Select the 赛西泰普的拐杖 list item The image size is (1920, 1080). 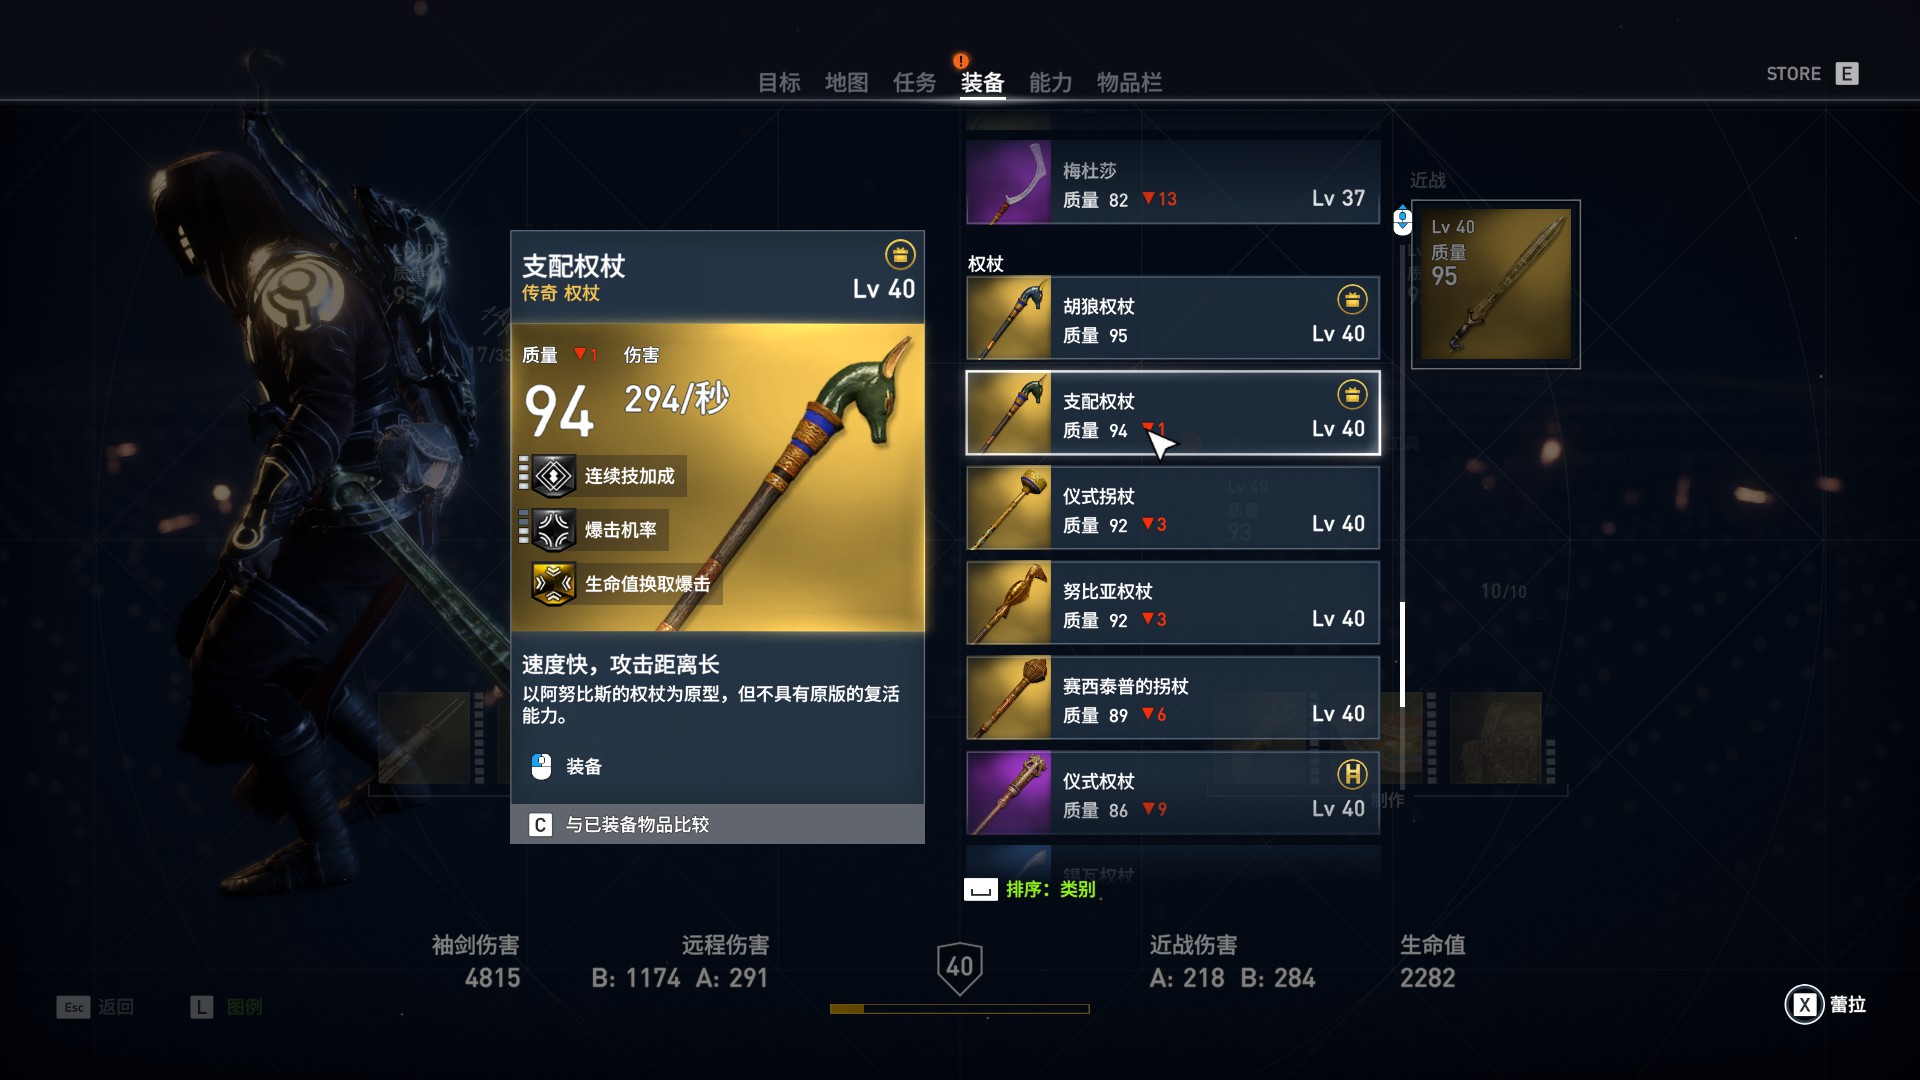1173,698
